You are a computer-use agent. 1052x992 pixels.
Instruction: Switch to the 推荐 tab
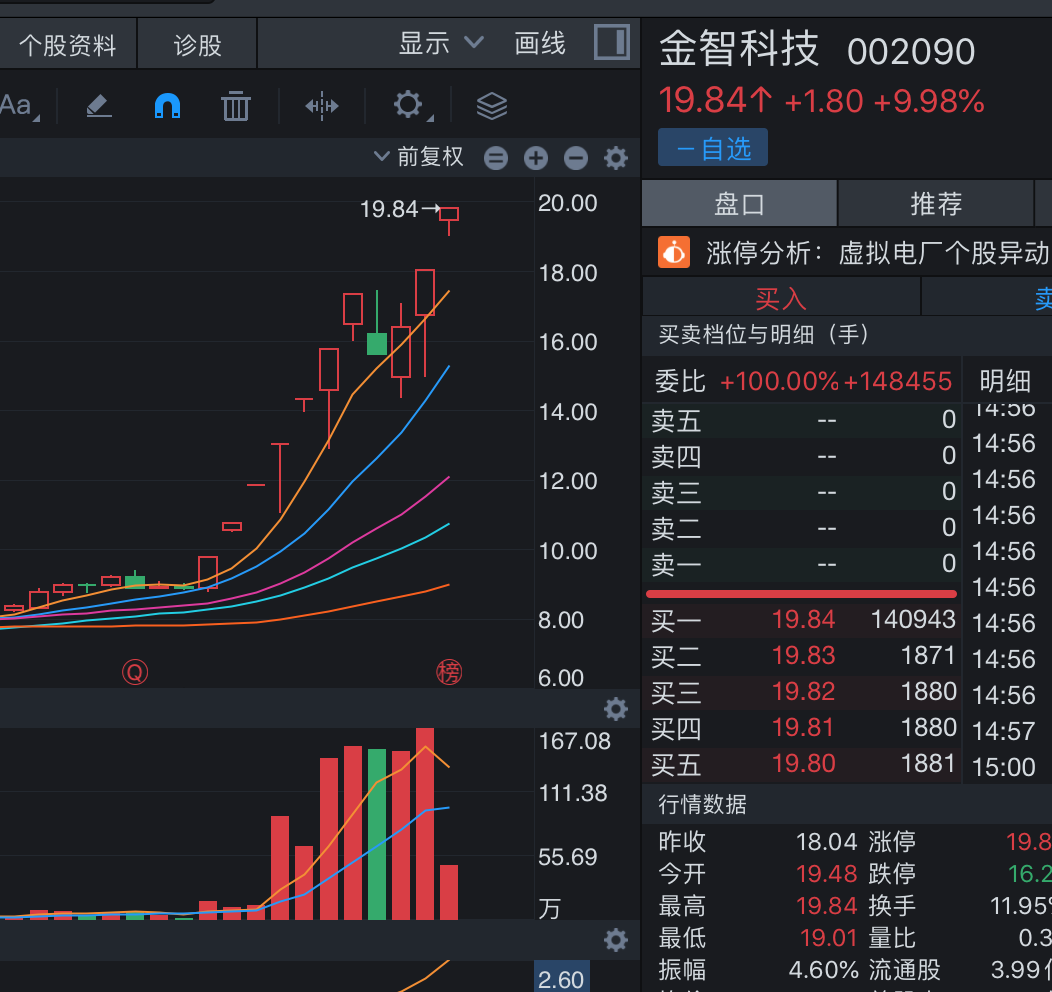tap(935, 204)
